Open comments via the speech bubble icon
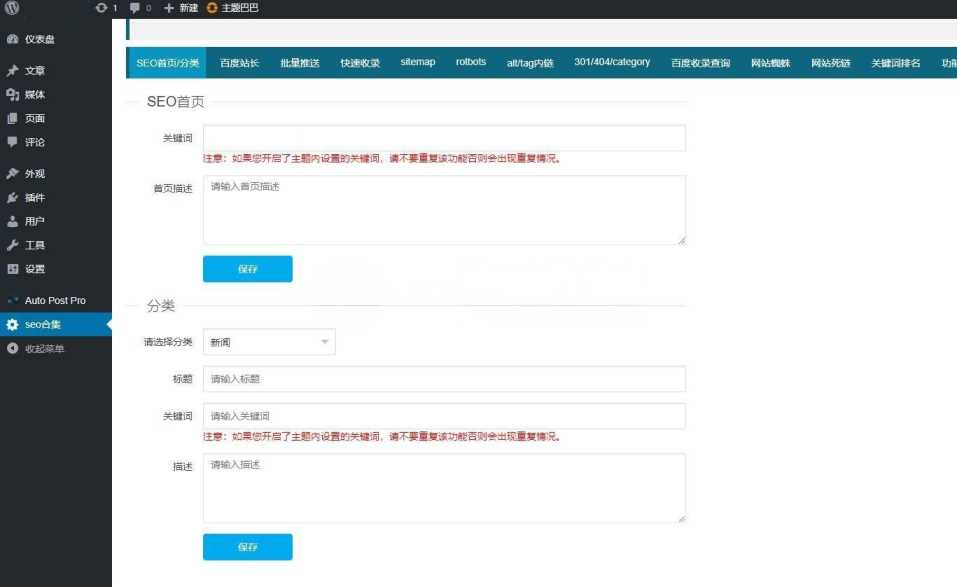This screenshot has width=957, height=587. point(135,8)
